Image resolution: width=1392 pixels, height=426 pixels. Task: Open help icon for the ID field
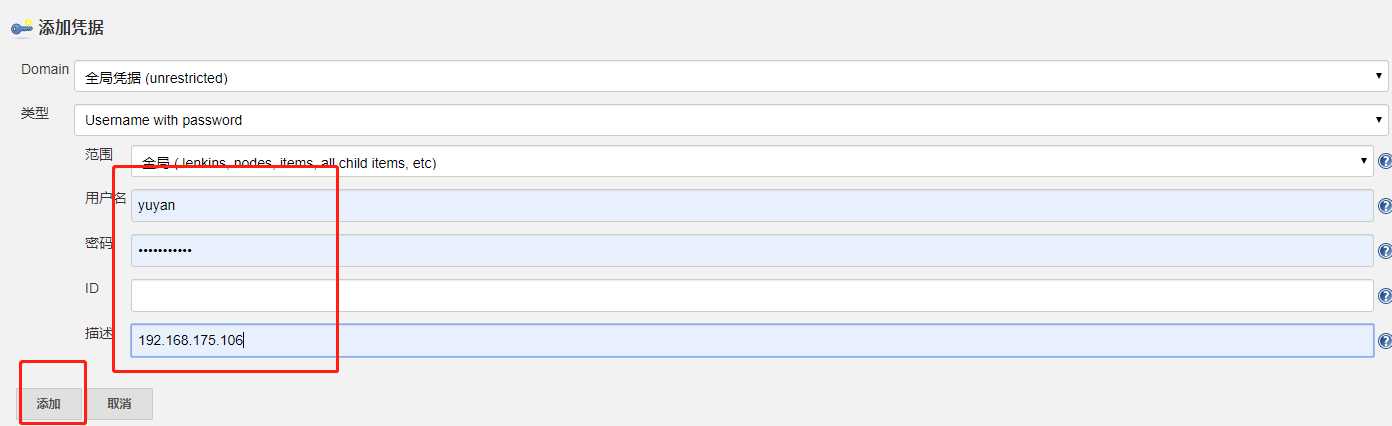(1385, 296)
